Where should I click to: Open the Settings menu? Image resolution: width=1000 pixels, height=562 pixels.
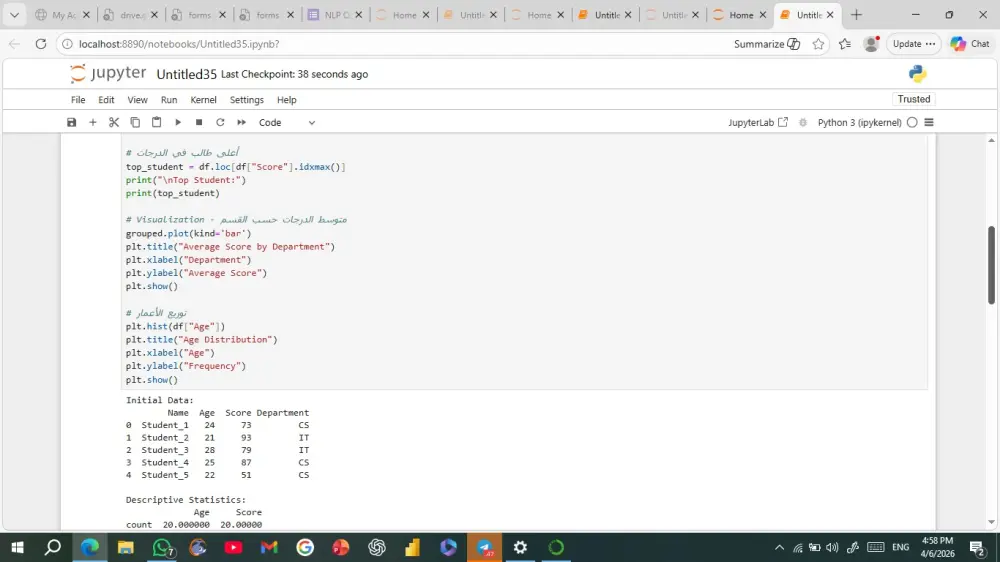(x=247, y=100)
